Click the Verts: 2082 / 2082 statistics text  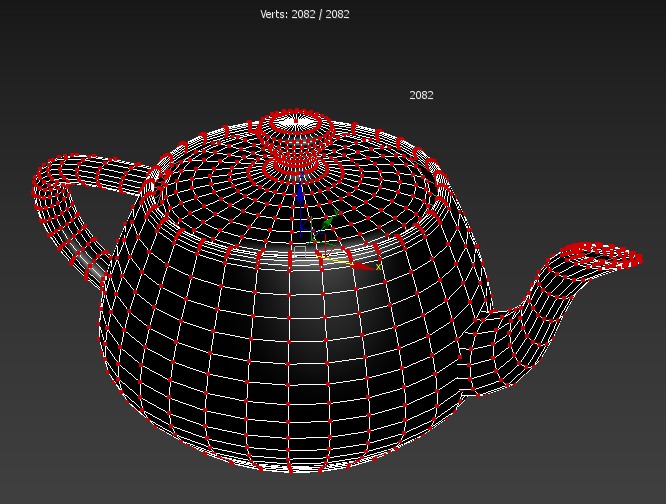pos(305,14)
